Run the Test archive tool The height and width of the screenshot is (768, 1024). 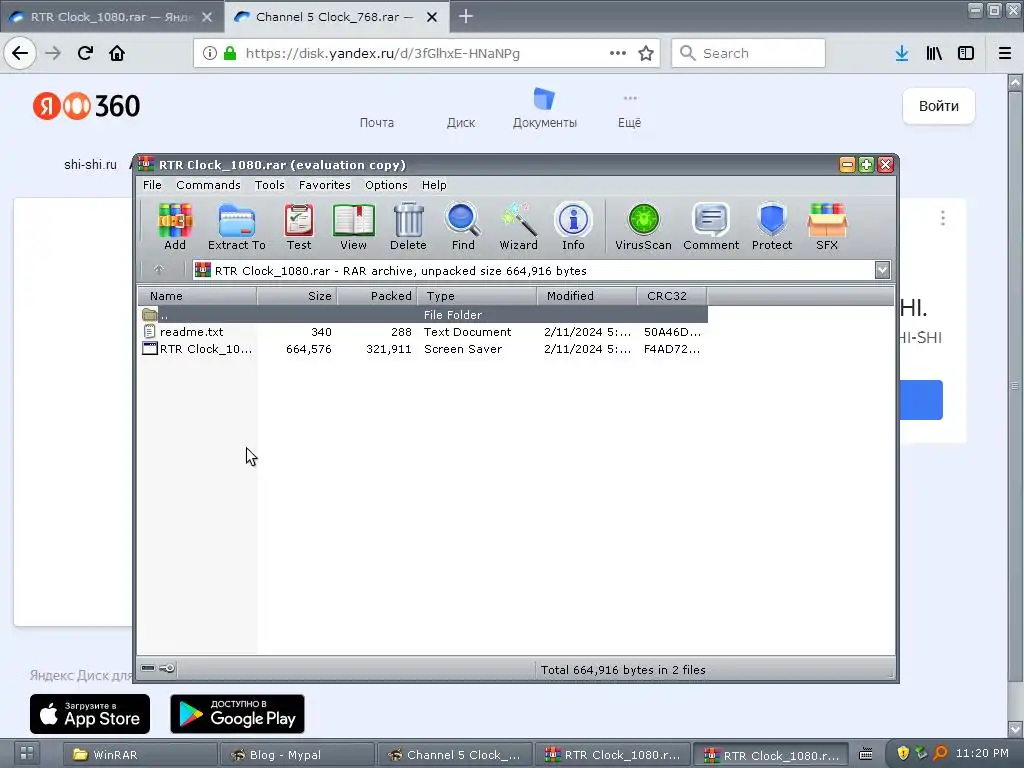point(298,227)
